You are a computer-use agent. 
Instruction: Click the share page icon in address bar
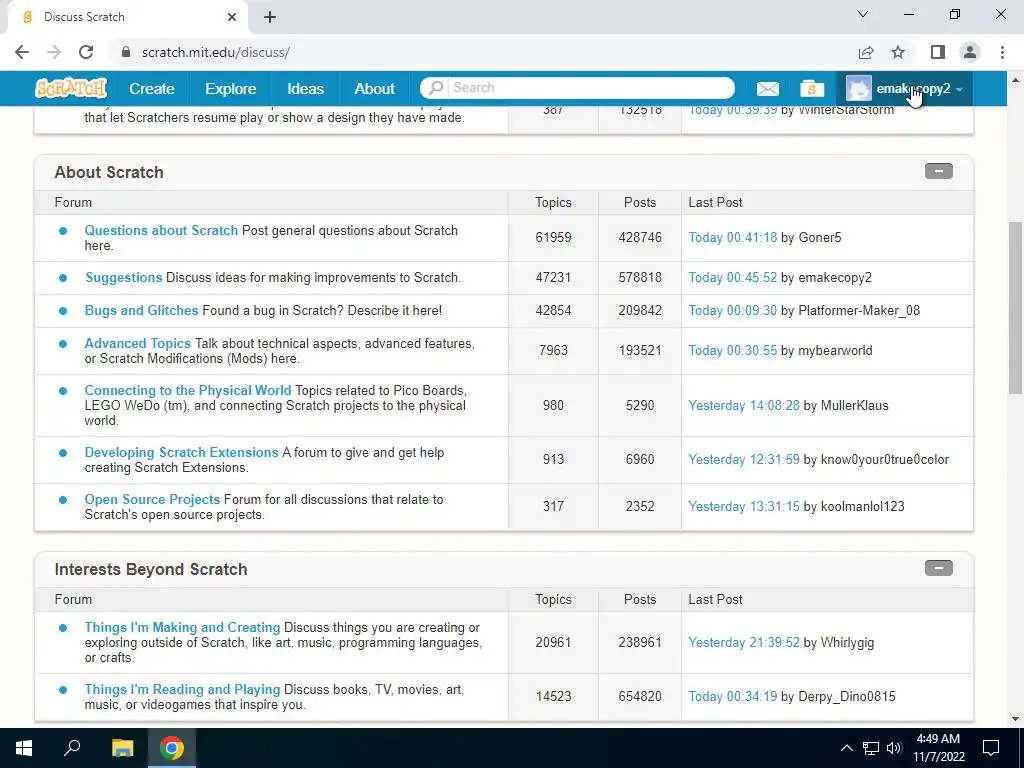(866, 52)
